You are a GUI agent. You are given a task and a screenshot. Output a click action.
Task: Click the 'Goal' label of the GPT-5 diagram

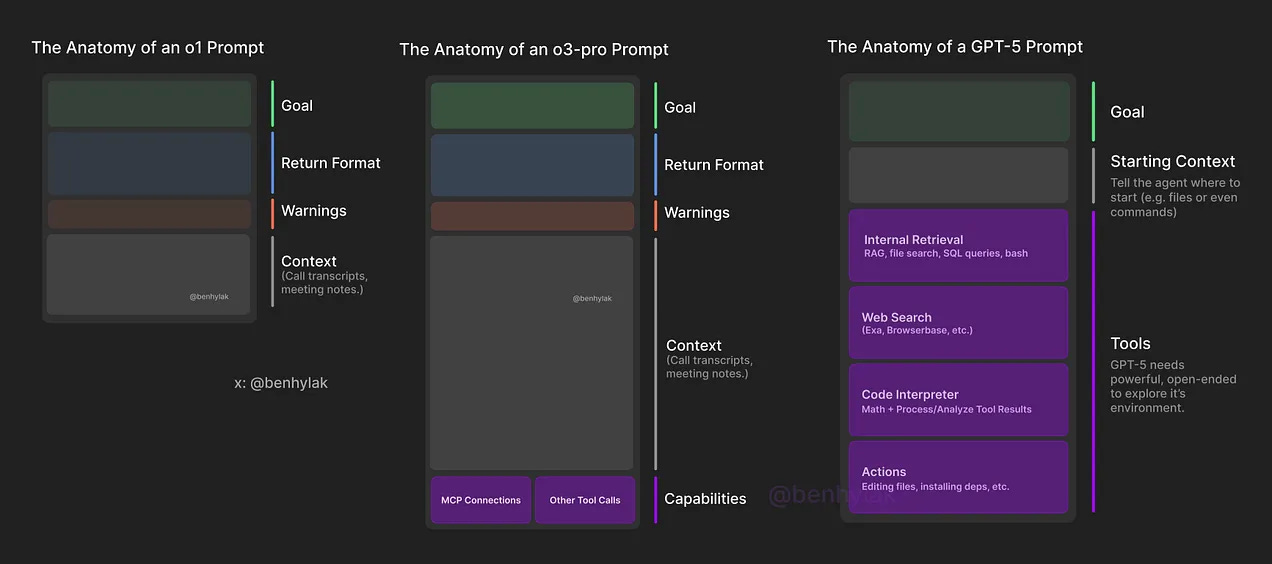point(1127,112)
